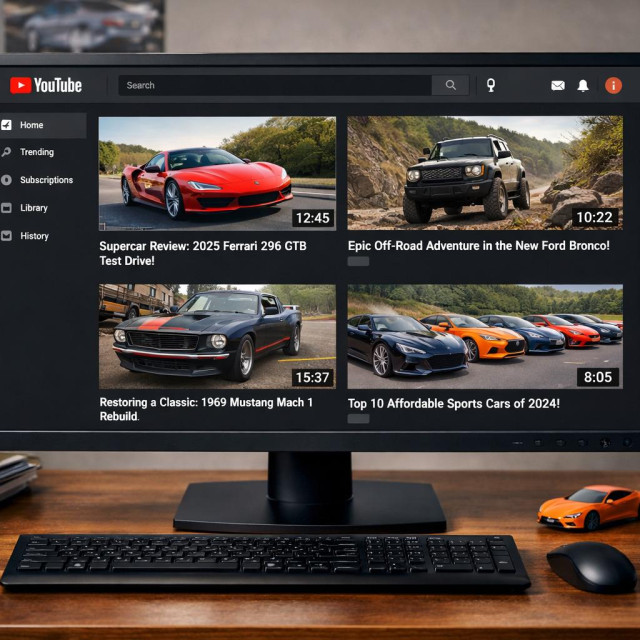Open 'Supercar Review: 2025 Ferrari 296 GTB' title

pyautogui.click(x=203, y=253)
